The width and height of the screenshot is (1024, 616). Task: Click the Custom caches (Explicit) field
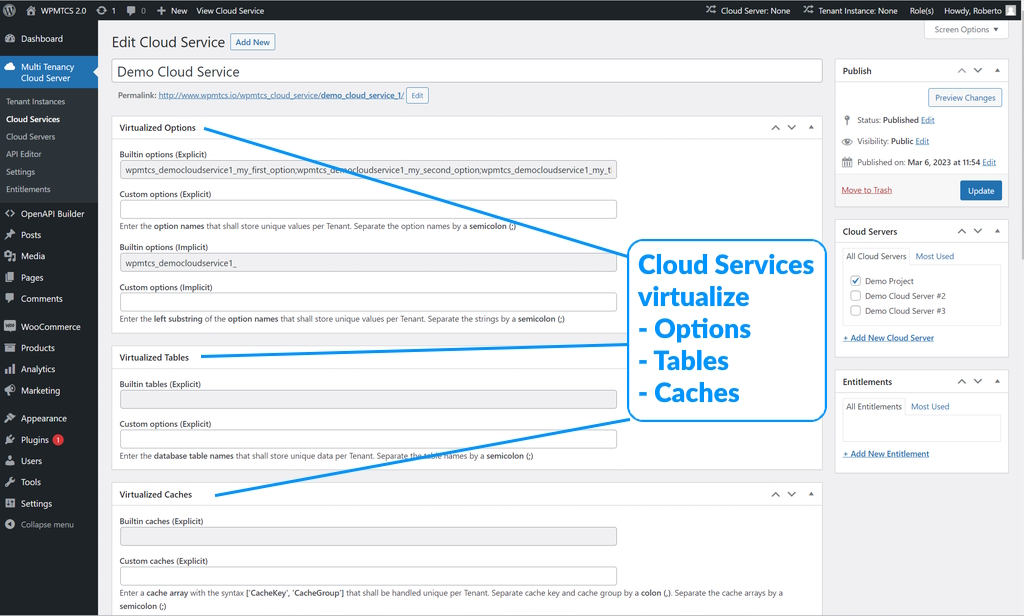(x=368, y=576)
